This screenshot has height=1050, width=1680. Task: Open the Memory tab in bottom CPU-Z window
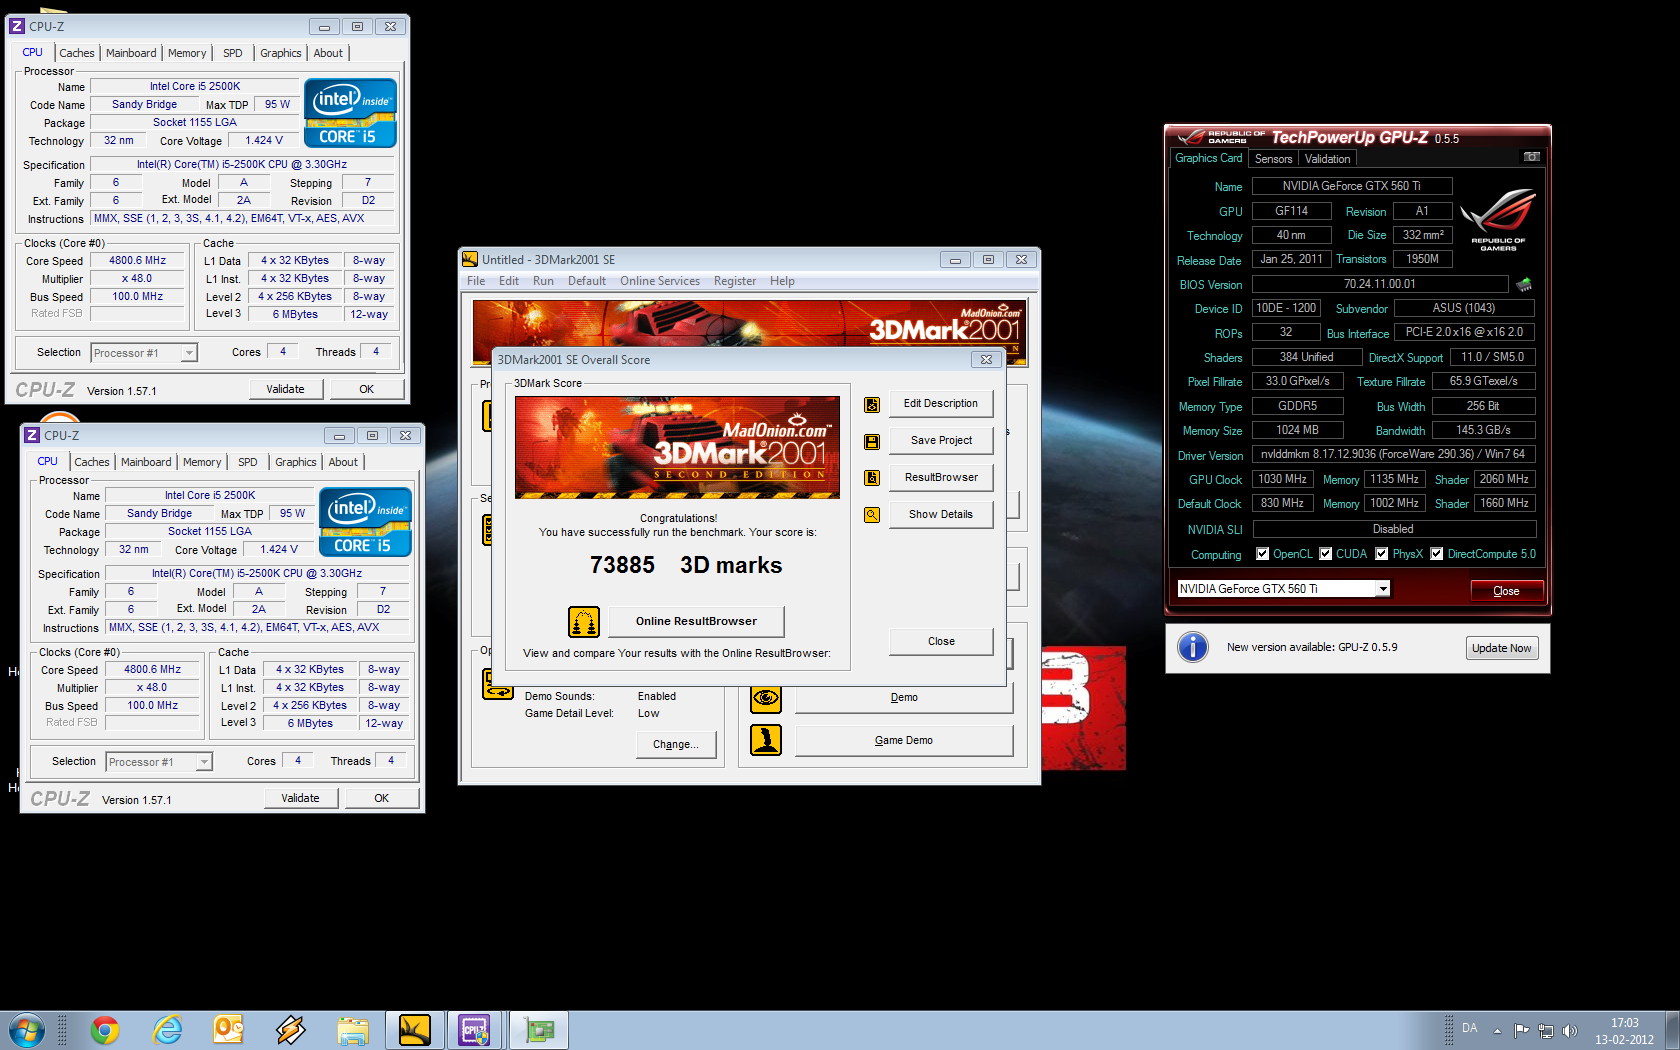pos(202,462)
